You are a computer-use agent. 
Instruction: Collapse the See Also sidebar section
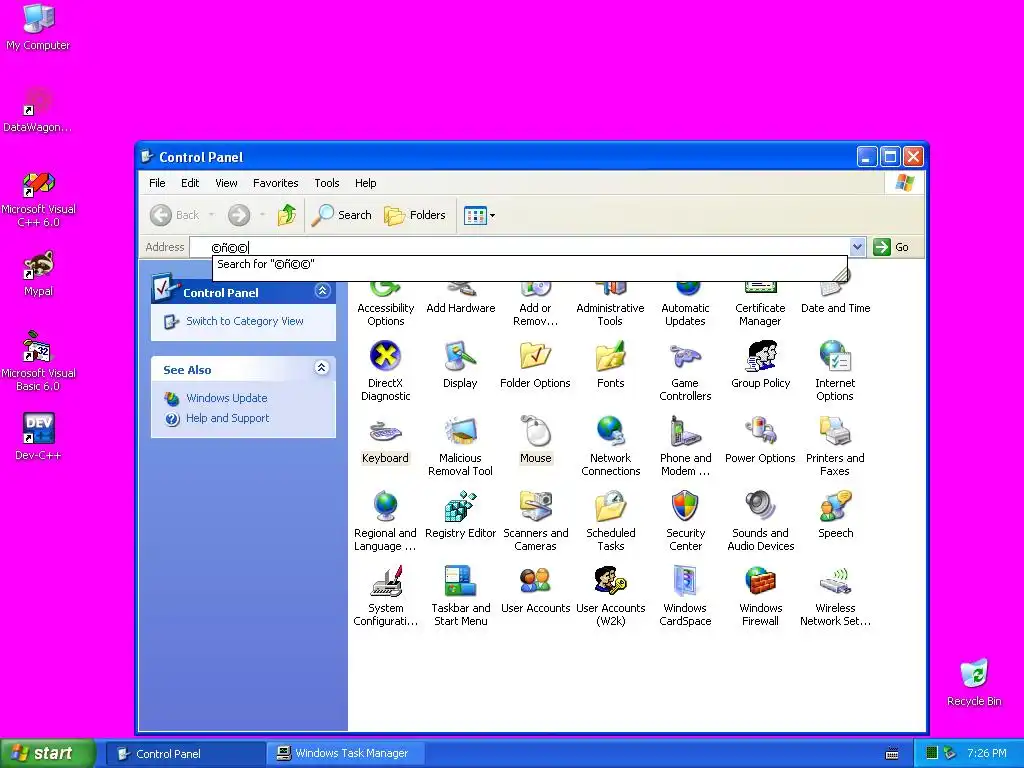click(321, 368)
